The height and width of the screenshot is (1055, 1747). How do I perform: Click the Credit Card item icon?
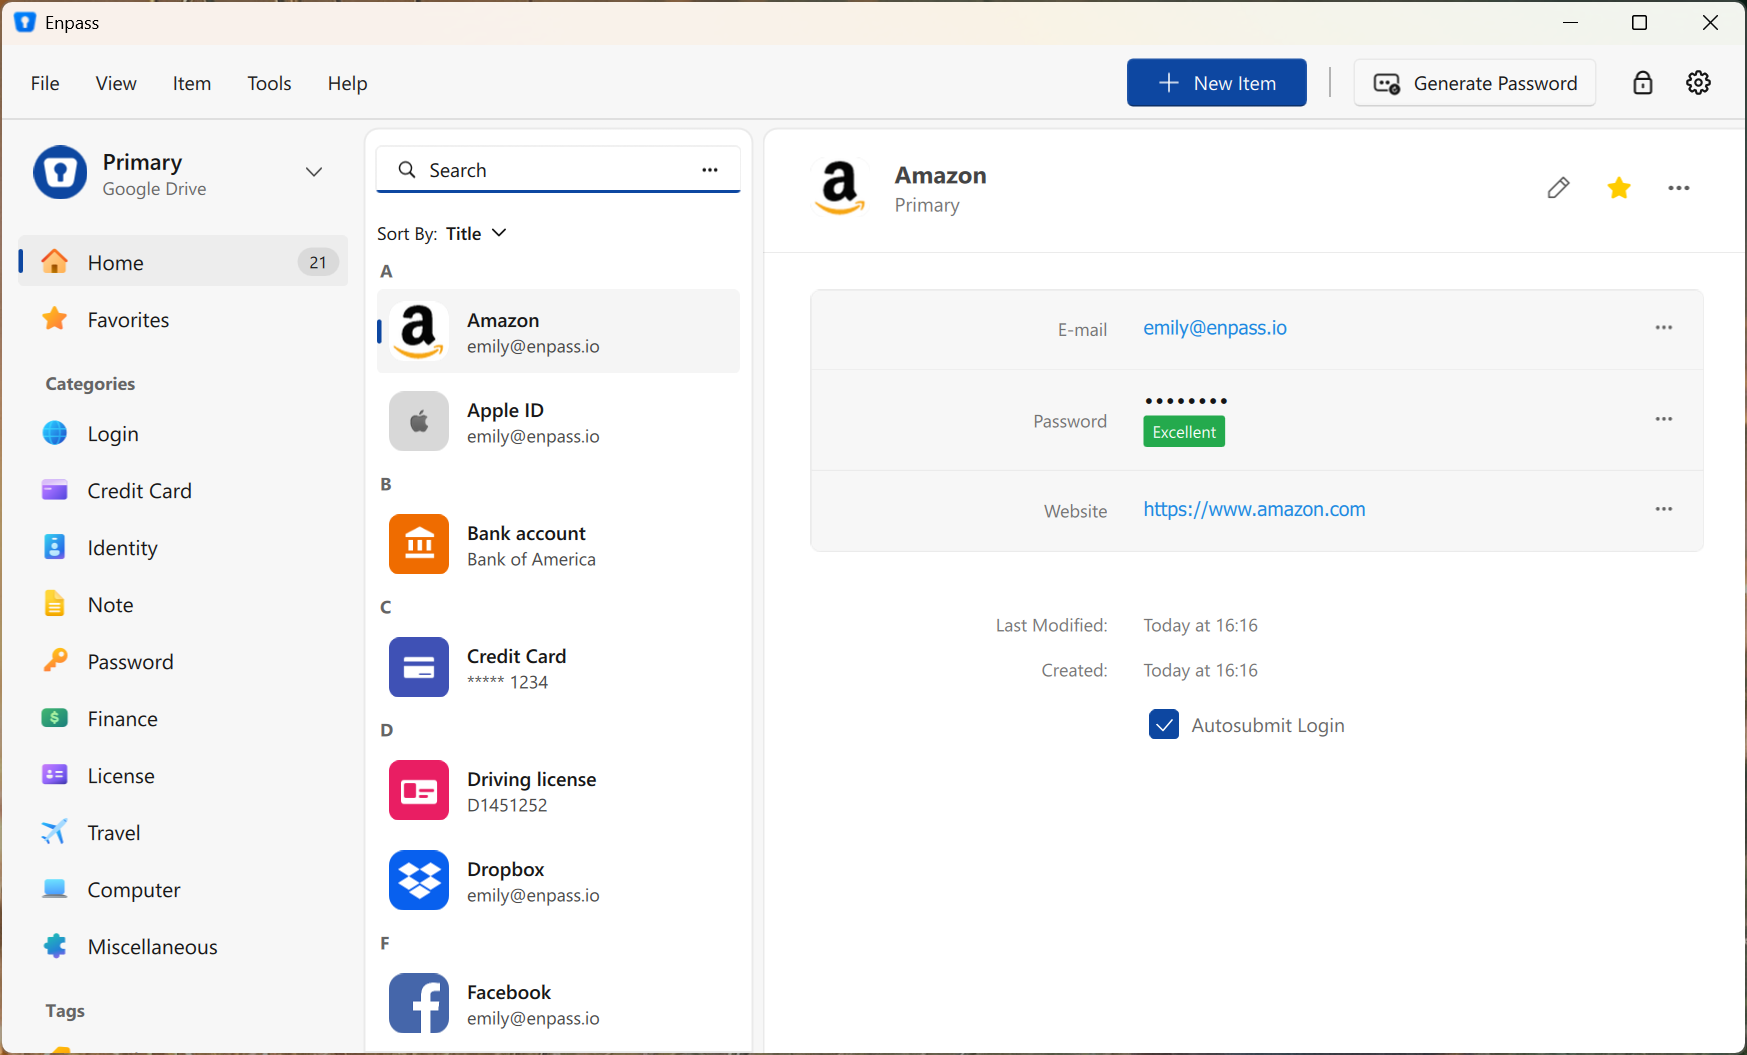tap(419, 667)
